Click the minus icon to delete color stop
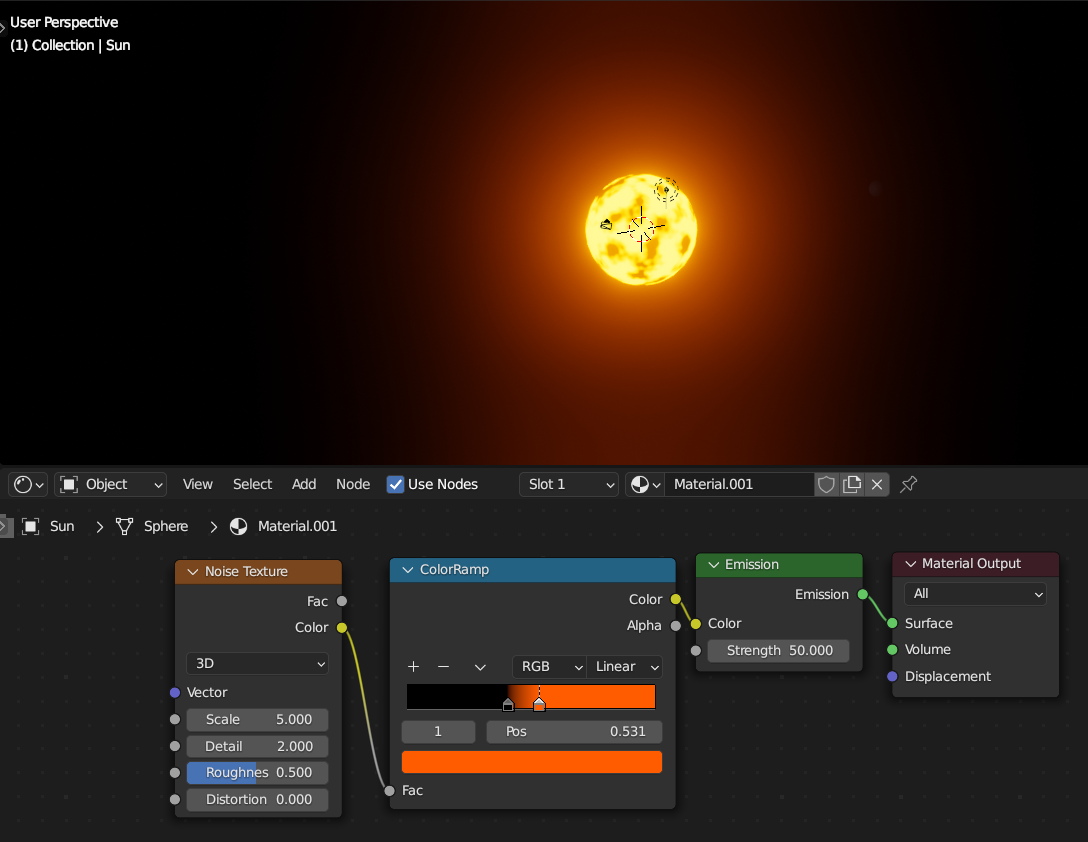Image resolution: width=1088 pixels, height=842 pixels. click(444, 667)
